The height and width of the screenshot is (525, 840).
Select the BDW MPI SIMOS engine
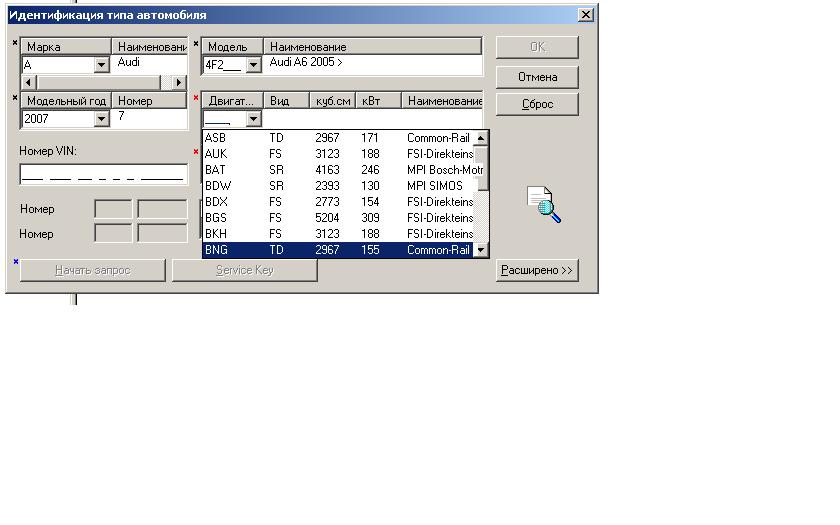tap(338, 186)
